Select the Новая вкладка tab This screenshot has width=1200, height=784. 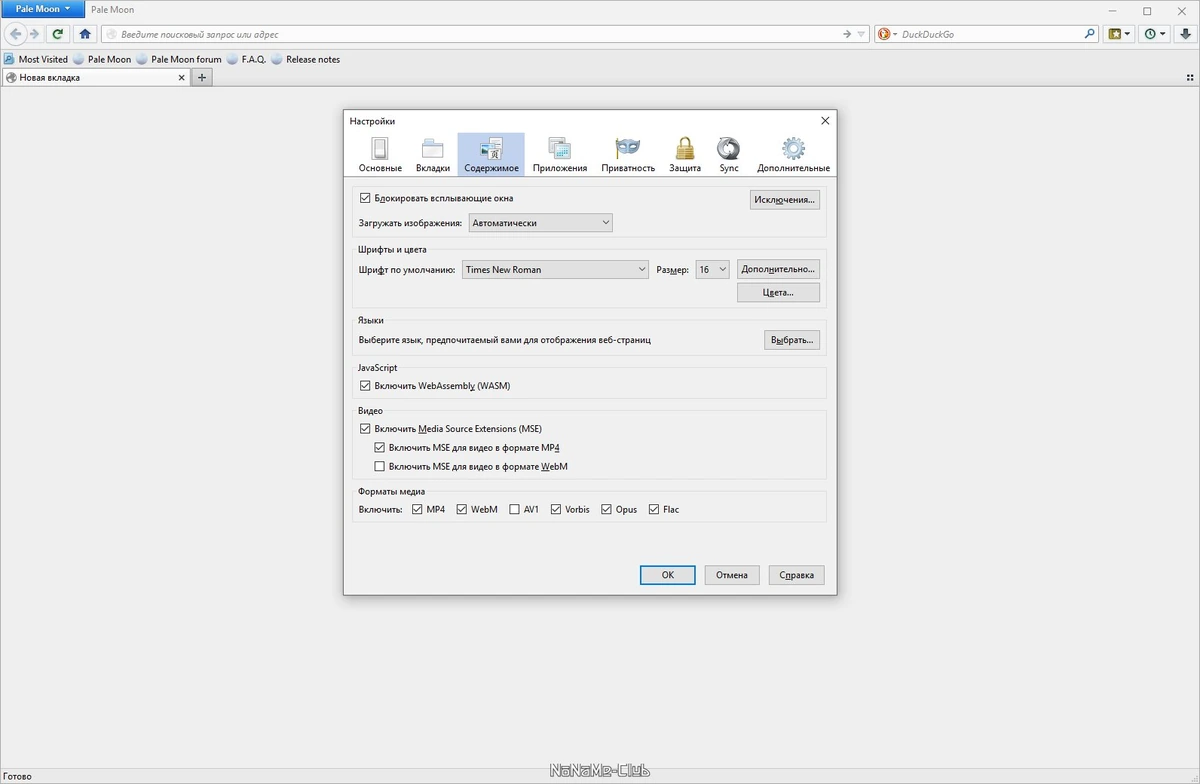[96, 77]
